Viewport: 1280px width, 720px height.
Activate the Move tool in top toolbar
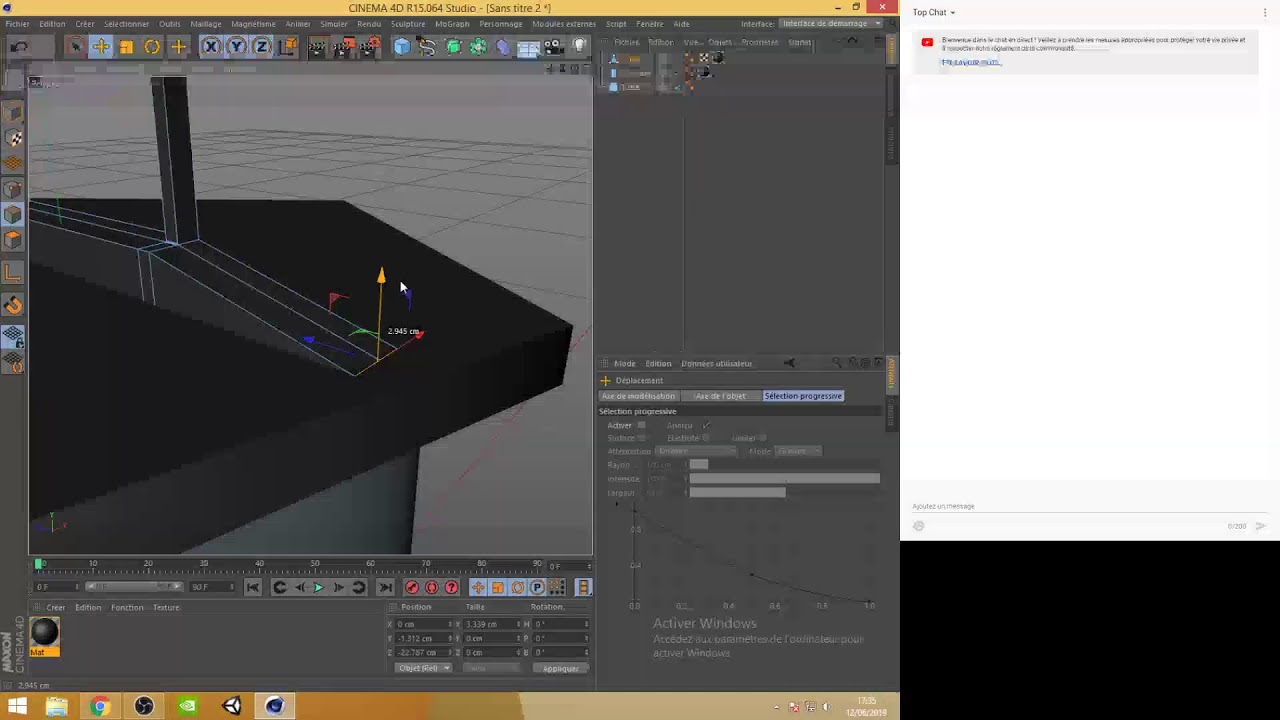(101, 46)
